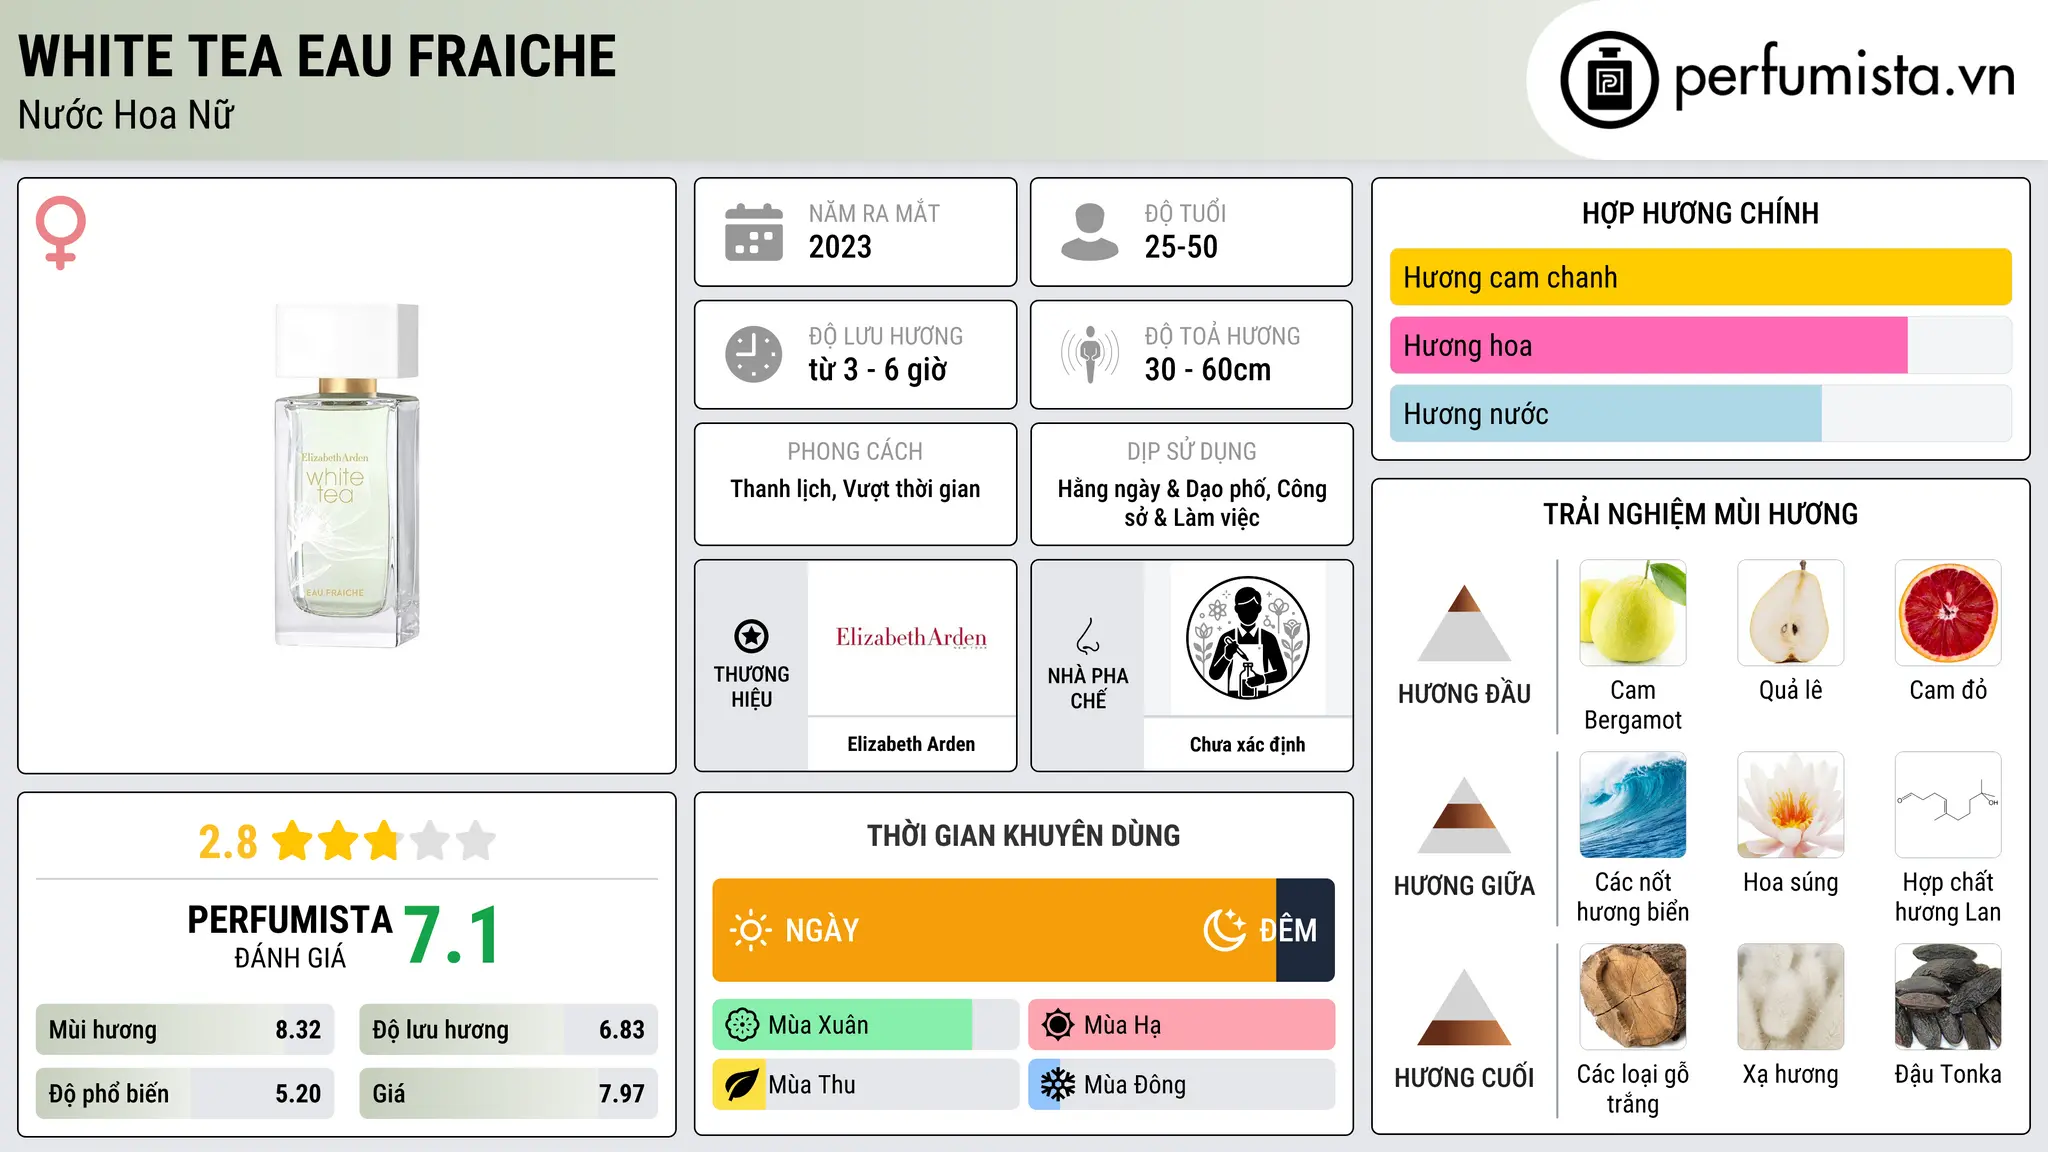
Task: Click the blue Hương nước accord bar
Action: click(1606, 413)
